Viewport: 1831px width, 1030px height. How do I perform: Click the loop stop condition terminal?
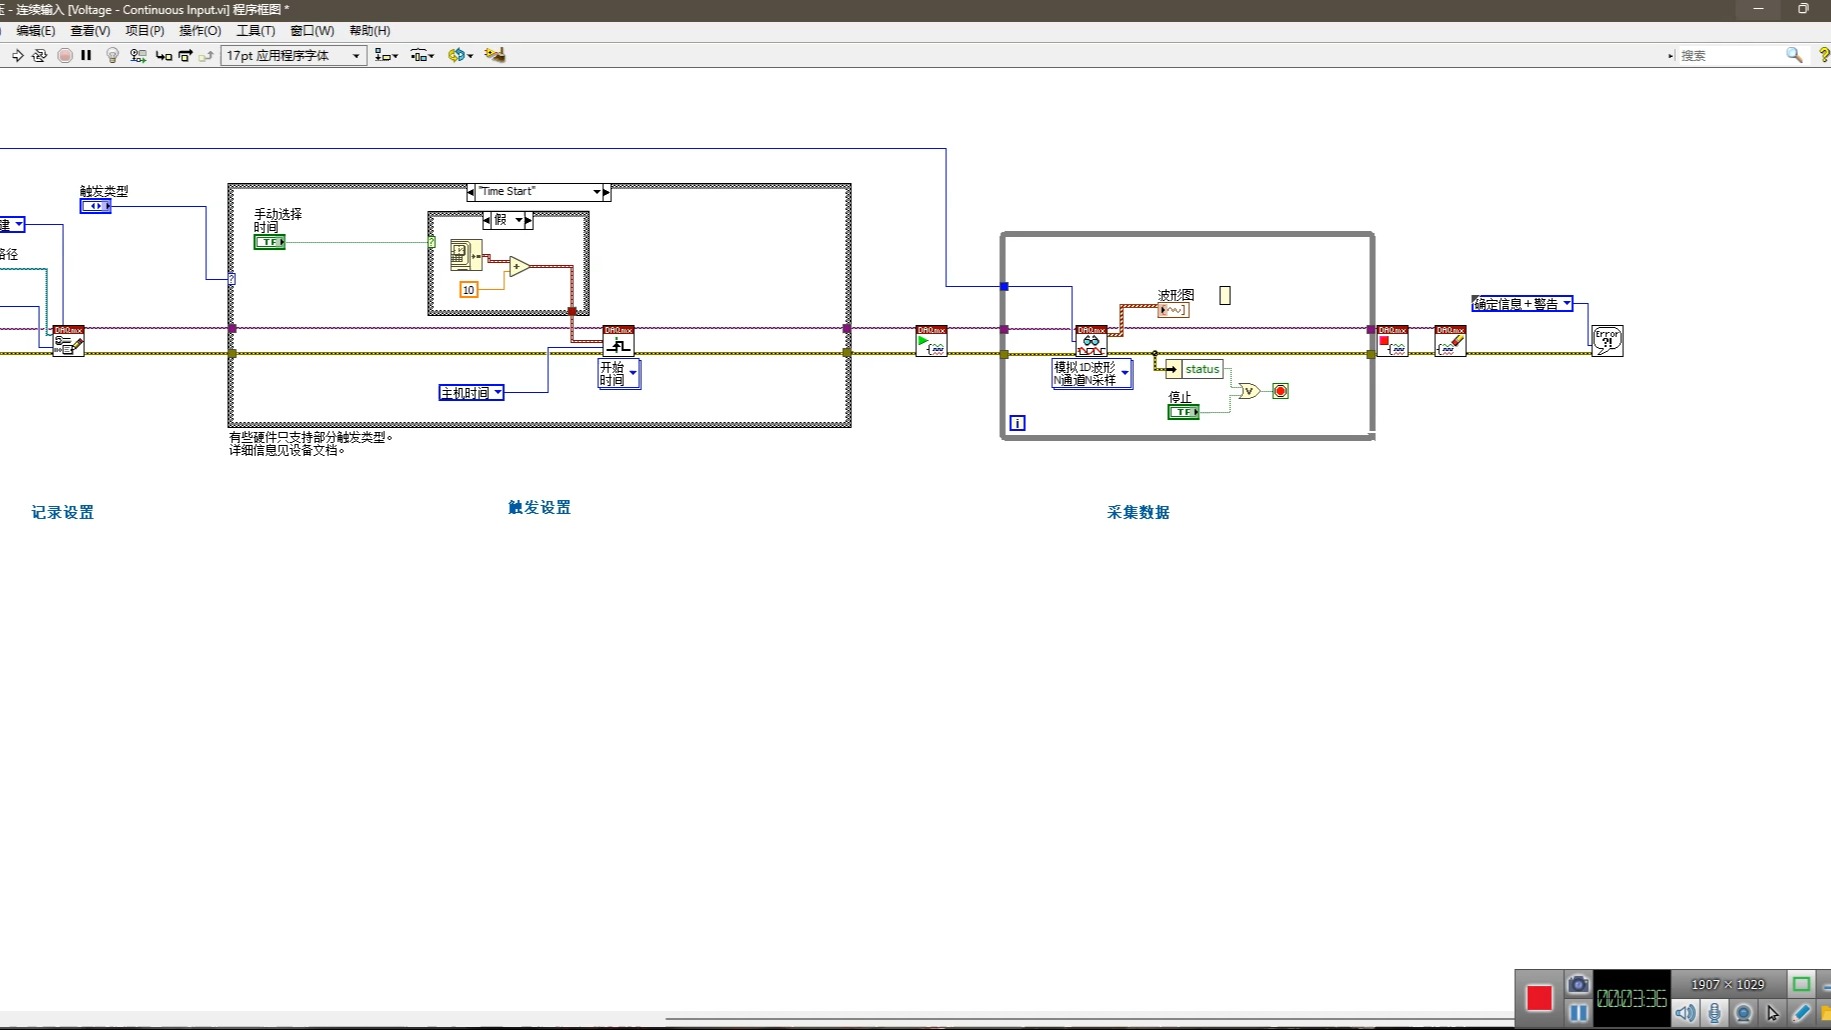1280,391
